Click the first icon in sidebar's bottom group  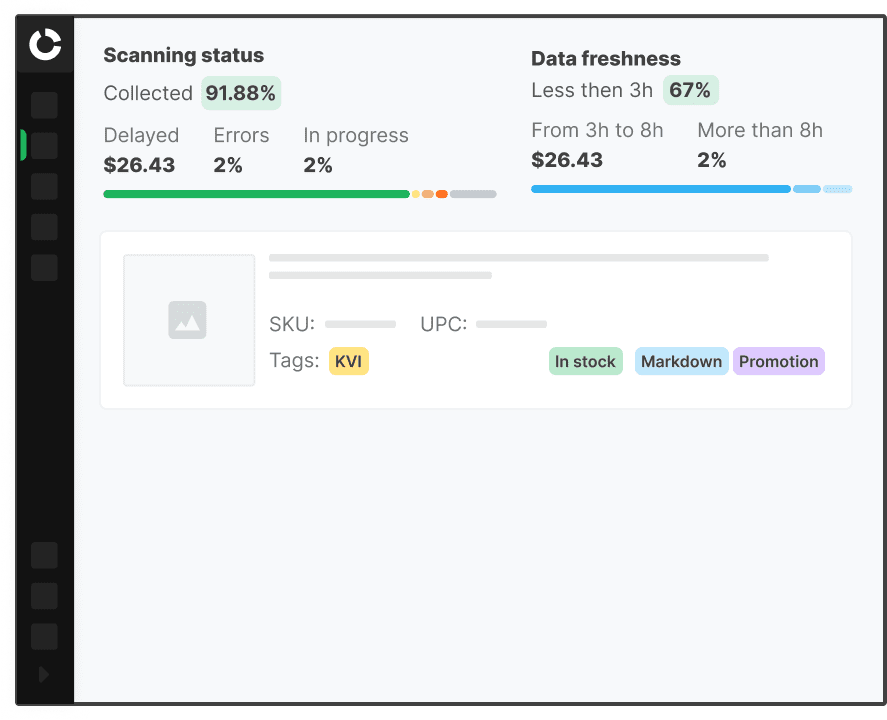point(44,555)
